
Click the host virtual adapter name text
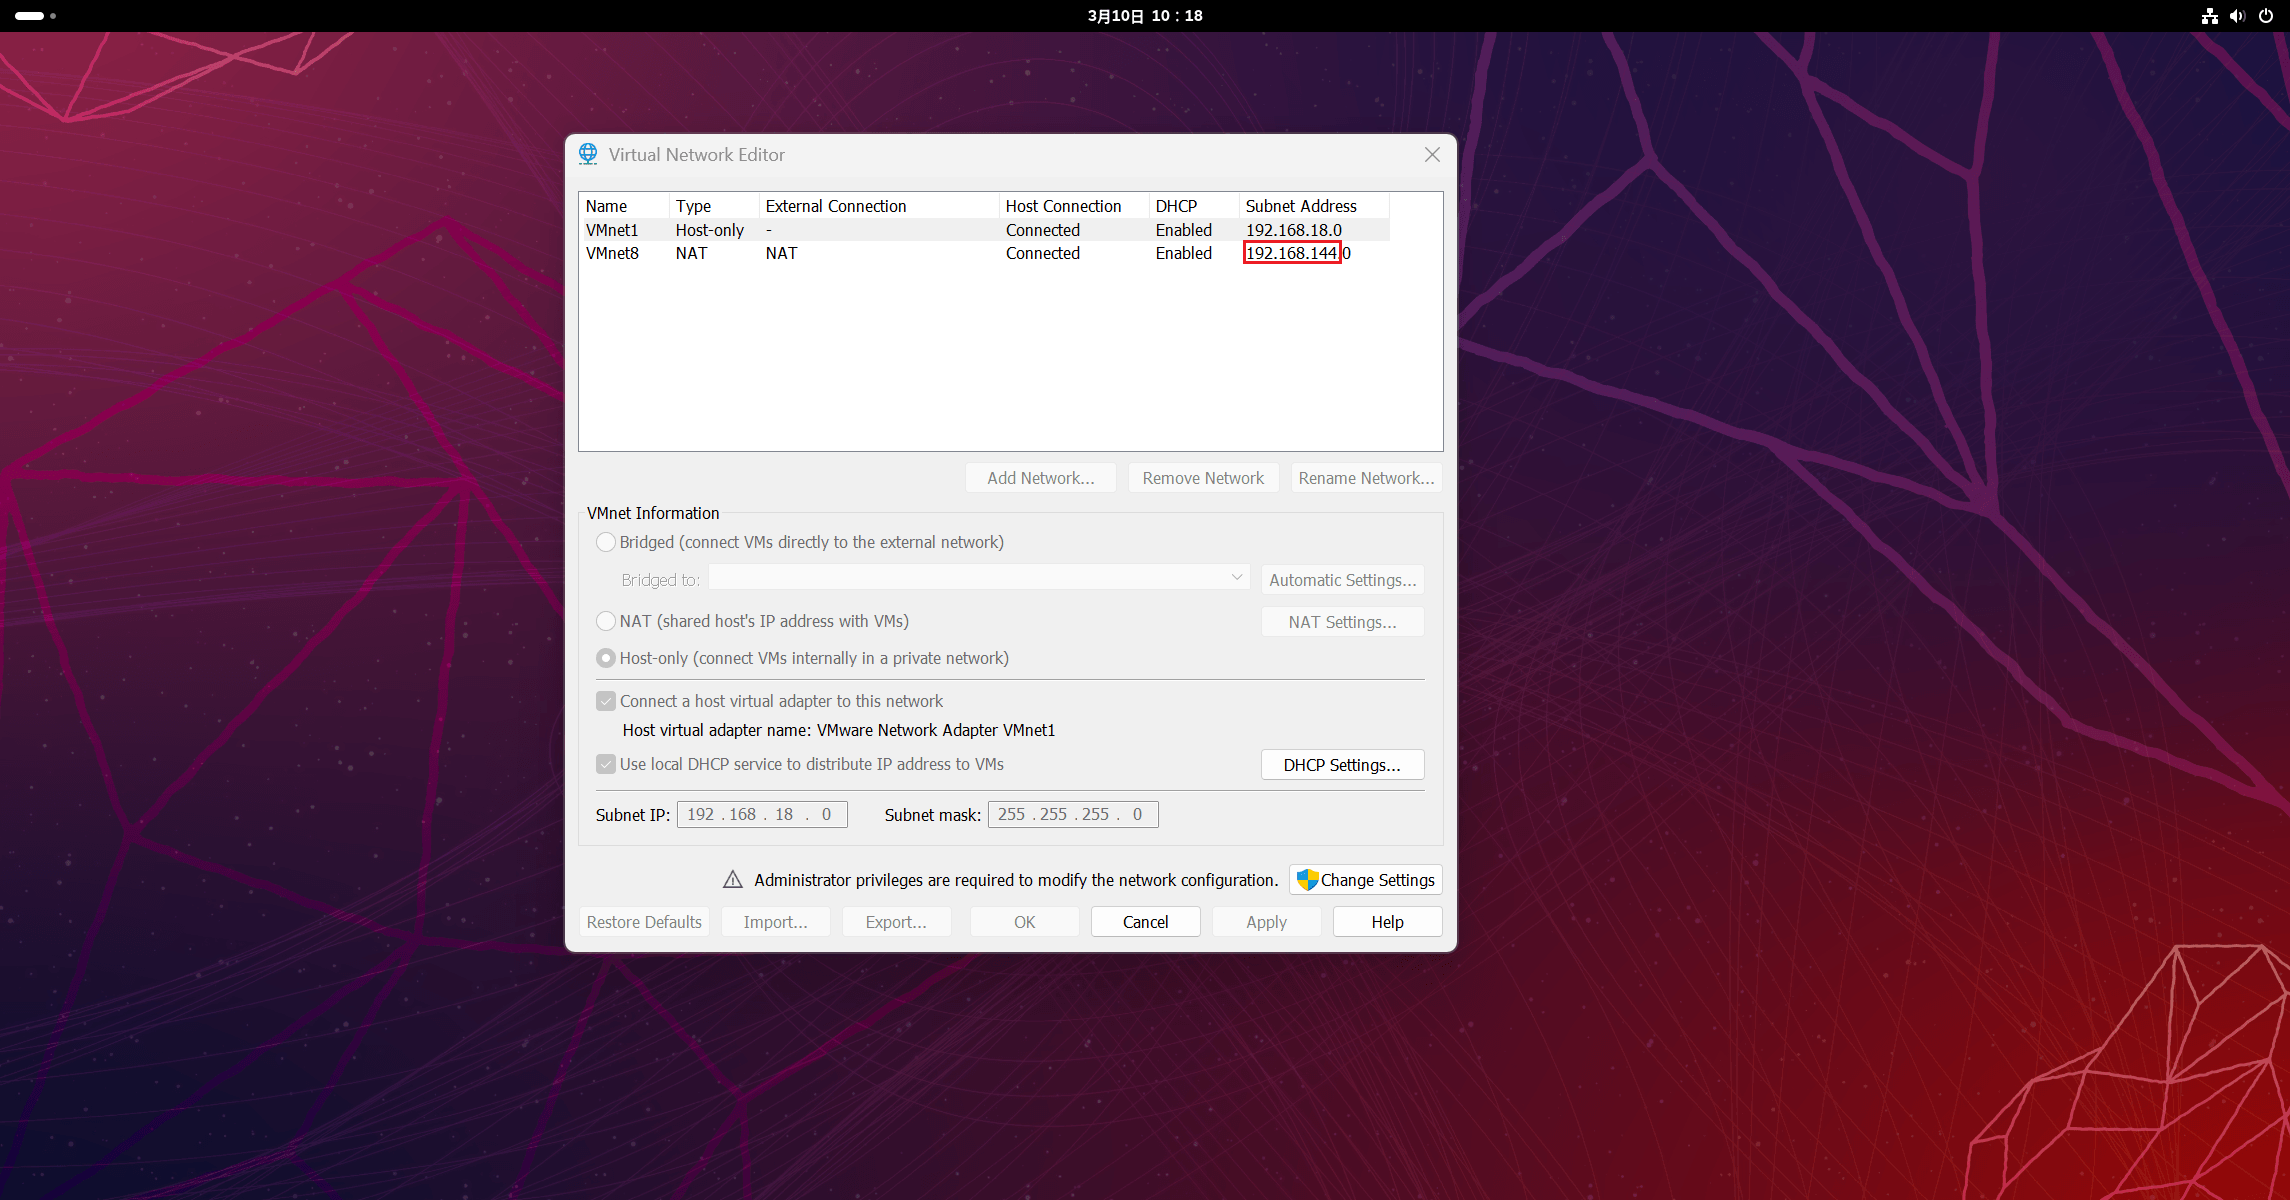(x=839, y=730)
